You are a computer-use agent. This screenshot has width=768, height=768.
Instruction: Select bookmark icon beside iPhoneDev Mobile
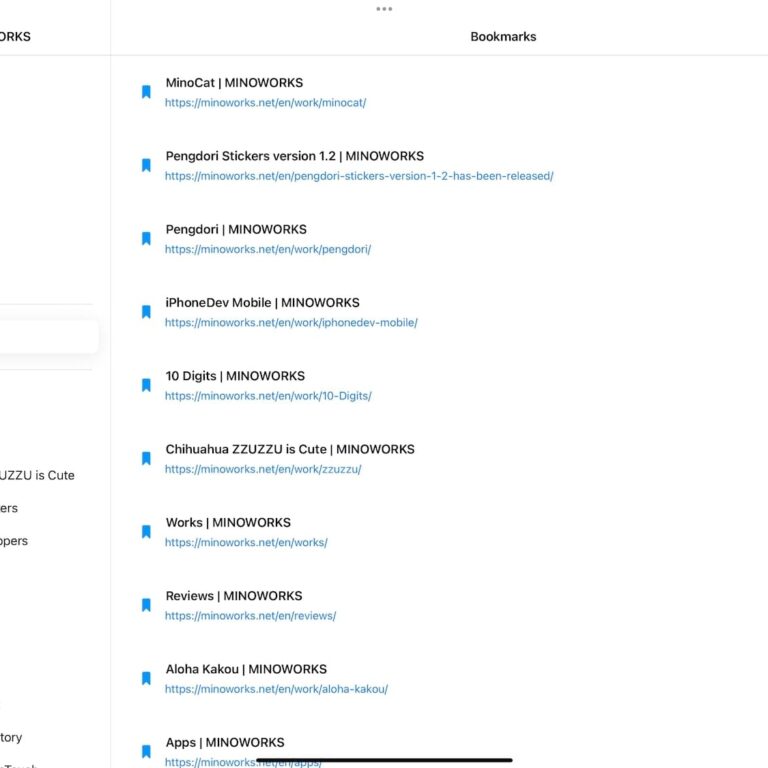[146, 312]
